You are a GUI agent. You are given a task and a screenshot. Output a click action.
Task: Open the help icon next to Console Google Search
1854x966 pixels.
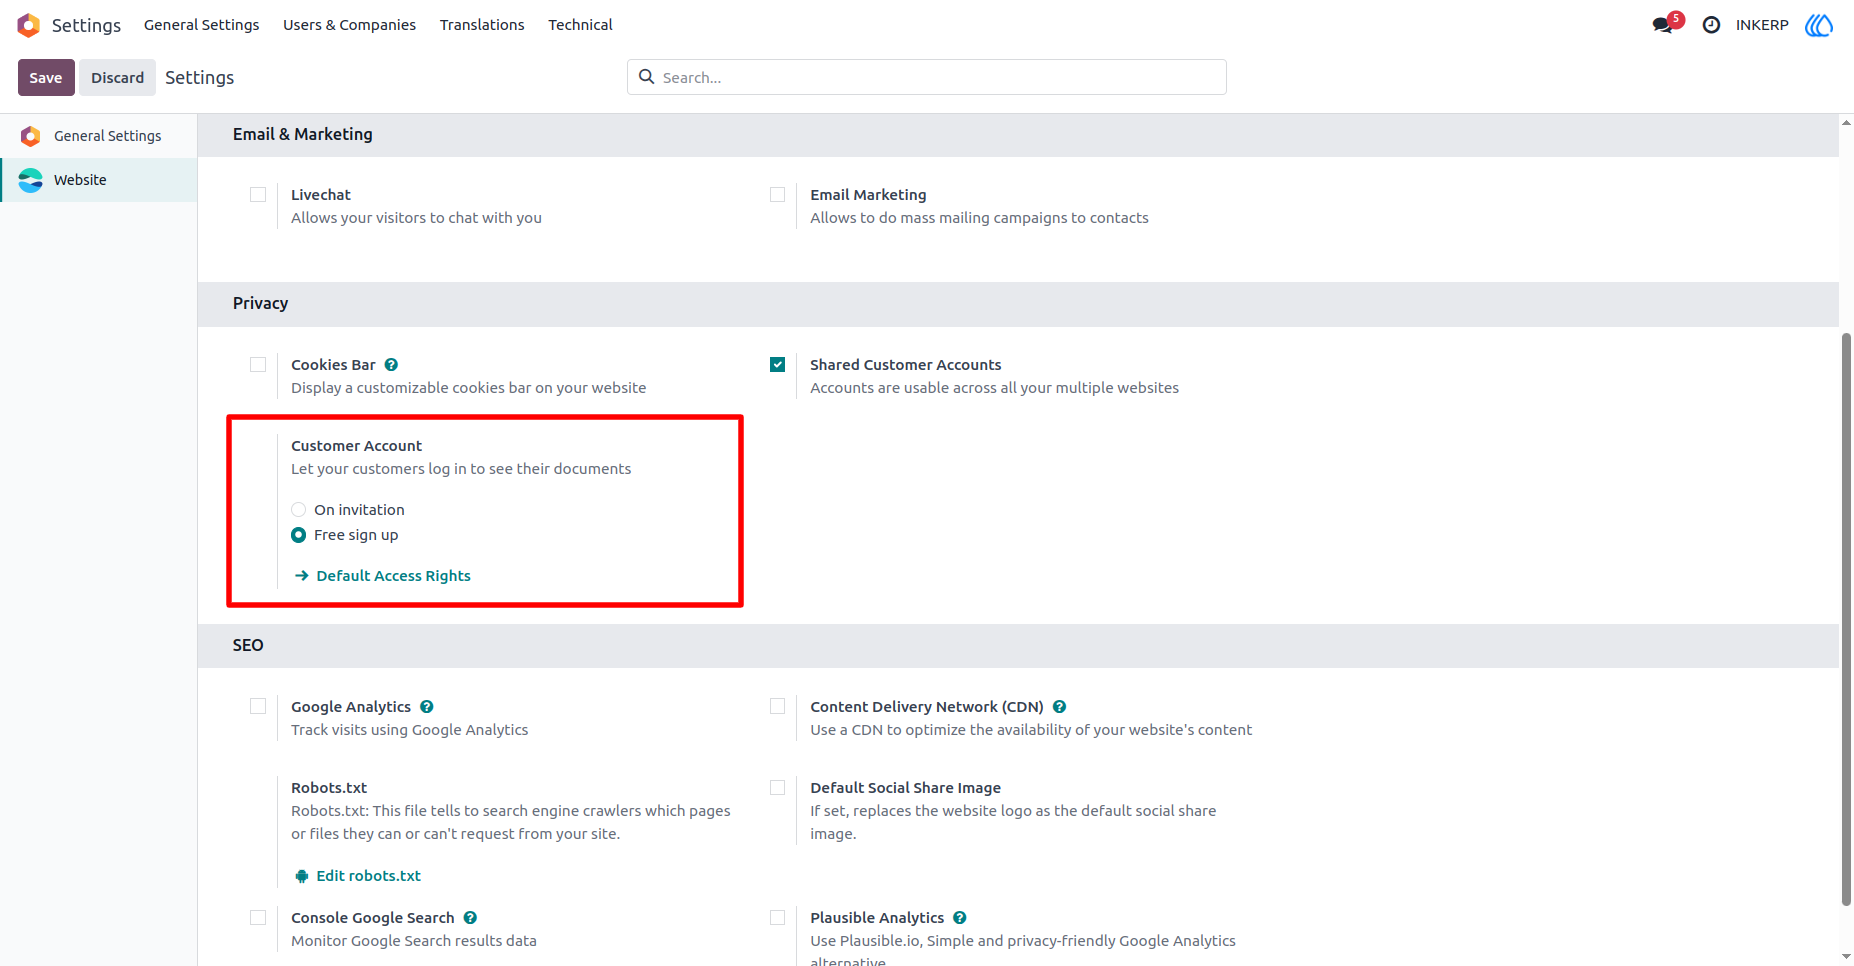point(470,918)
